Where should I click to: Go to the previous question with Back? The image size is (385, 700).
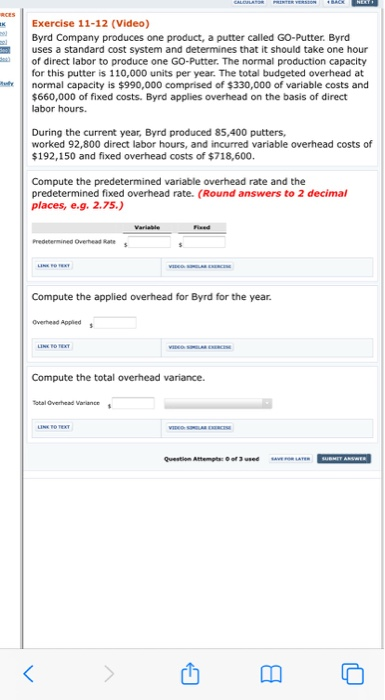point(335,2)
